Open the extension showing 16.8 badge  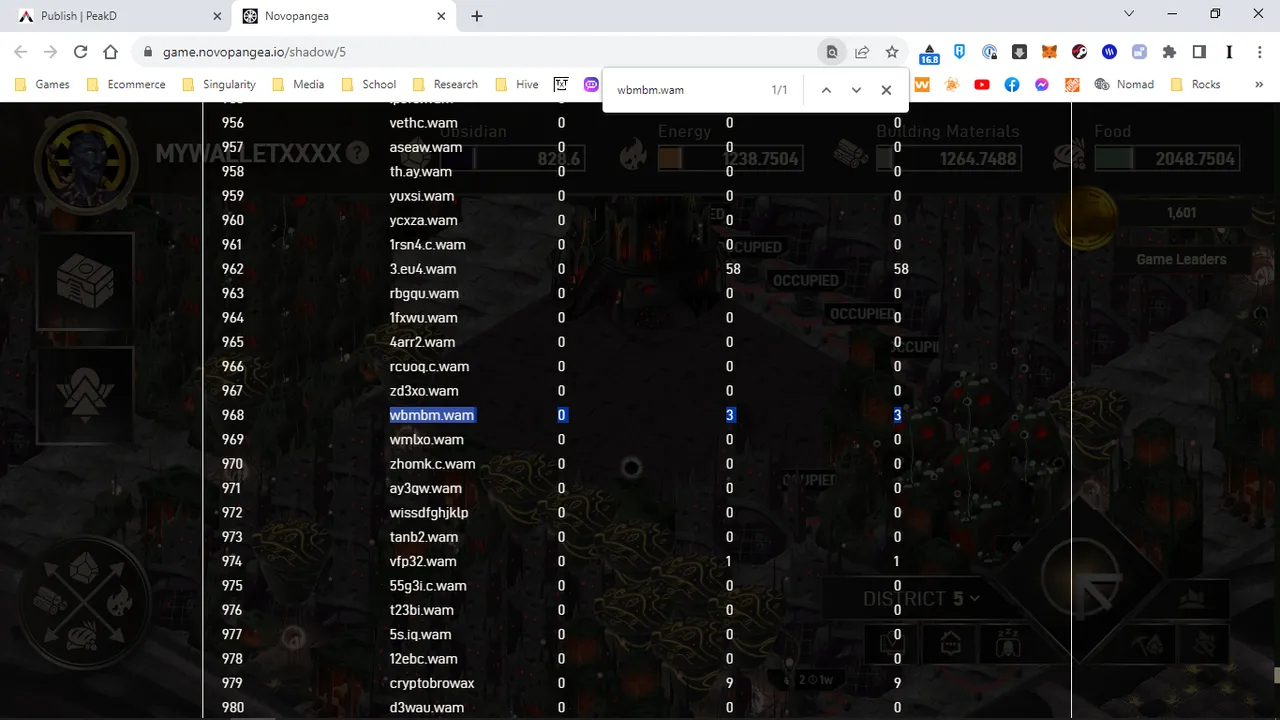(929, 53)
